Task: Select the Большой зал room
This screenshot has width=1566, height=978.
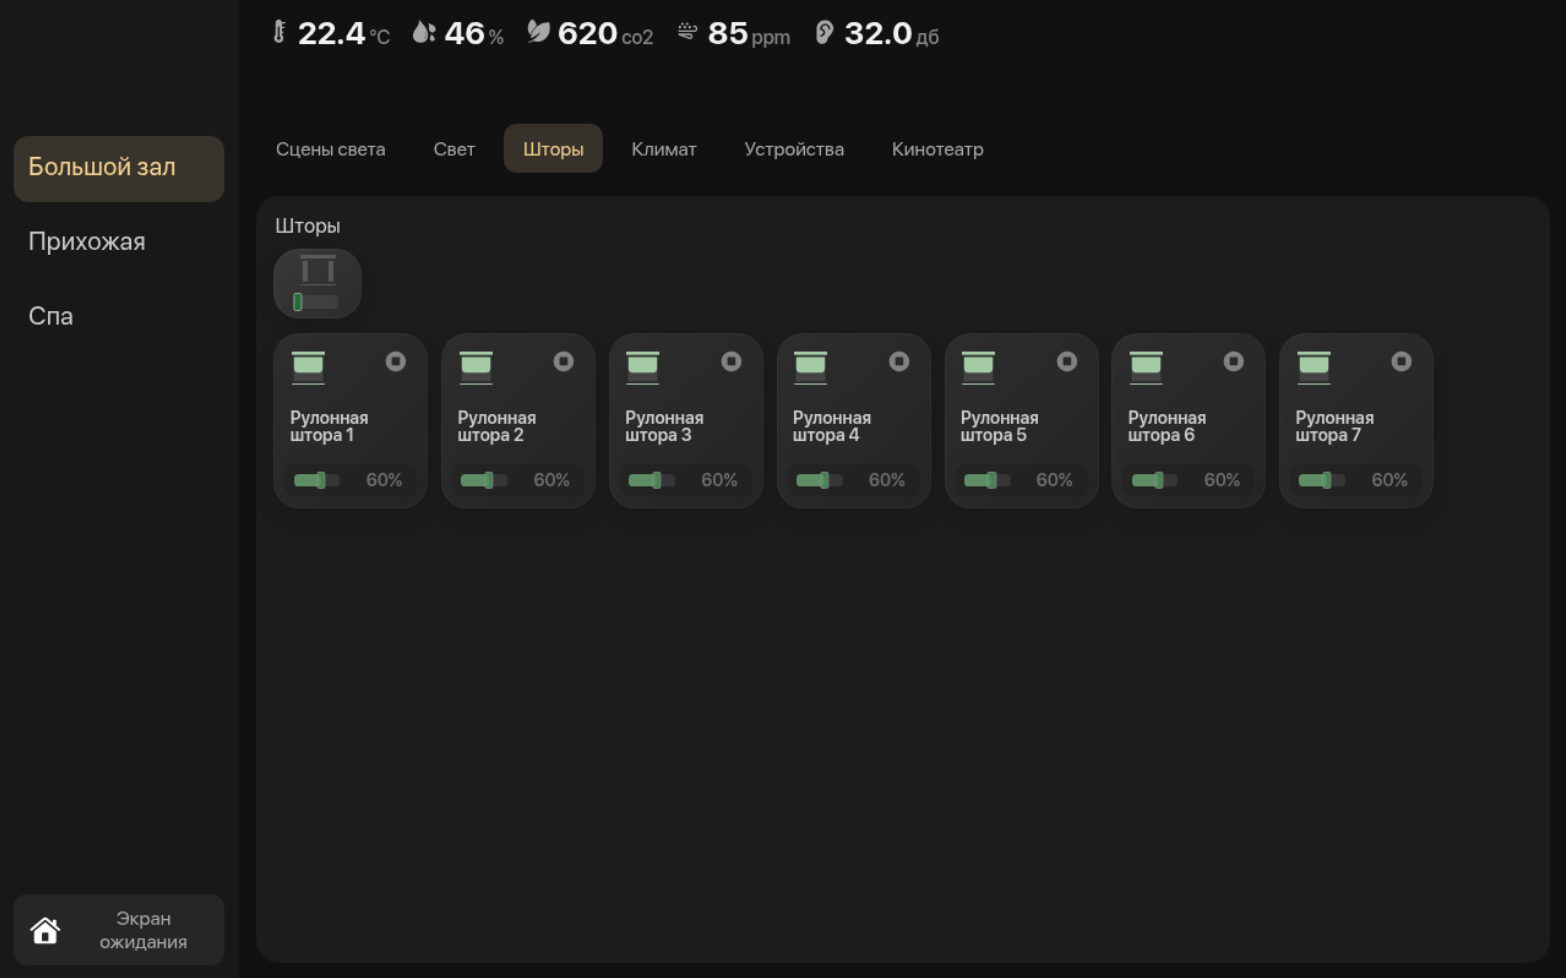Action: pos(119,168)
